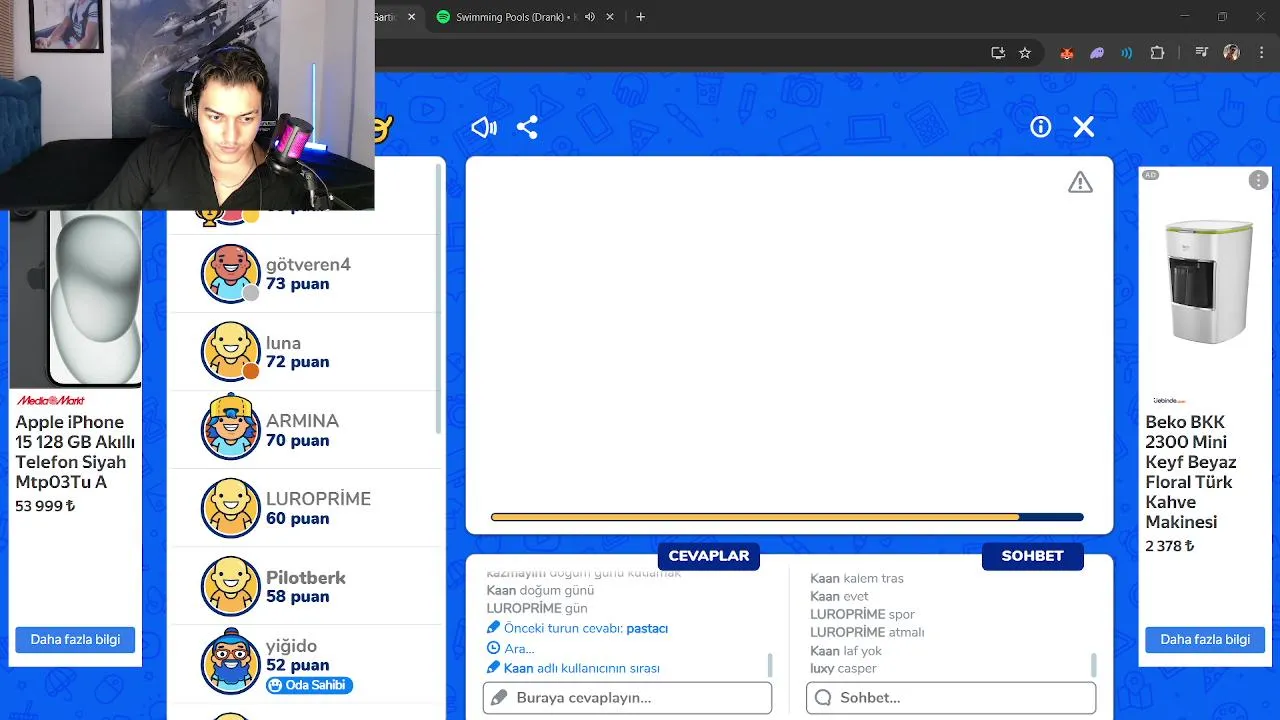This screenshot has width=1280, height=720.
Task: Click the player name 'Pilotberk'
Action: [x=306, y=578]
